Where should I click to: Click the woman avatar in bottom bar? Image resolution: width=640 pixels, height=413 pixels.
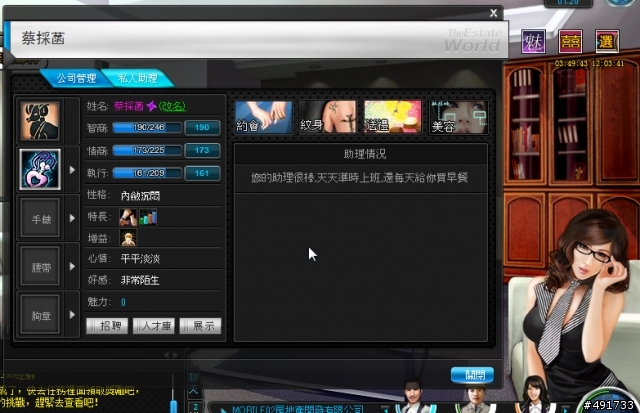[534, 395]
